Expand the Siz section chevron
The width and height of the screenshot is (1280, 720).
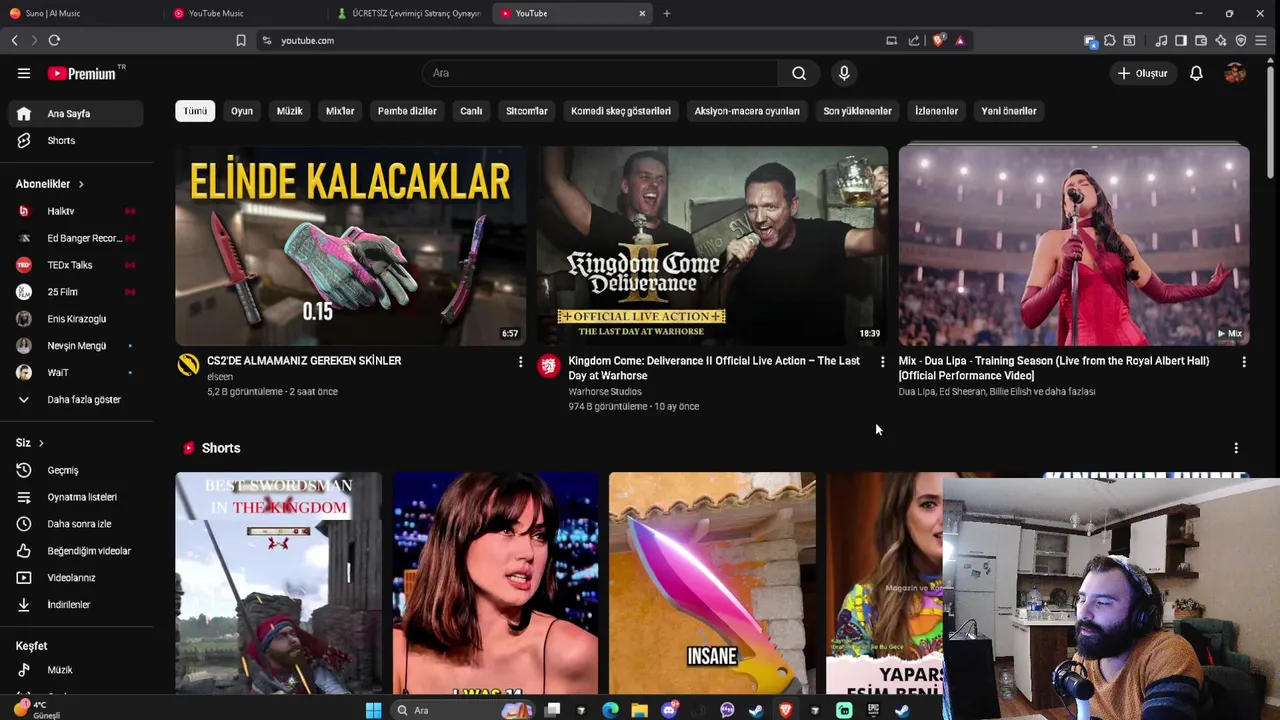coord(41,443)
